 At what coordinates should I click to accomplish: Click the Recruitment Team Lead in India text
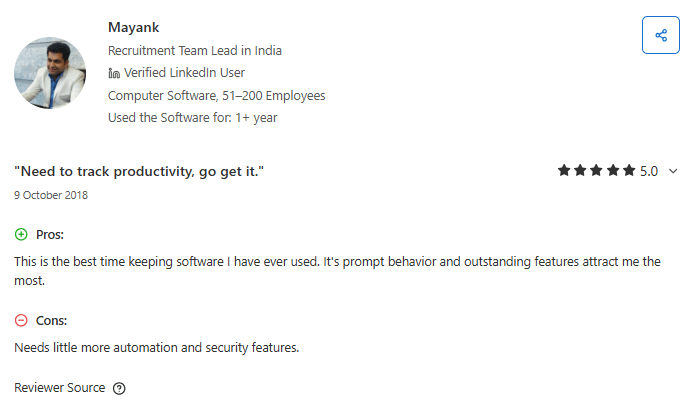point(194,50)
